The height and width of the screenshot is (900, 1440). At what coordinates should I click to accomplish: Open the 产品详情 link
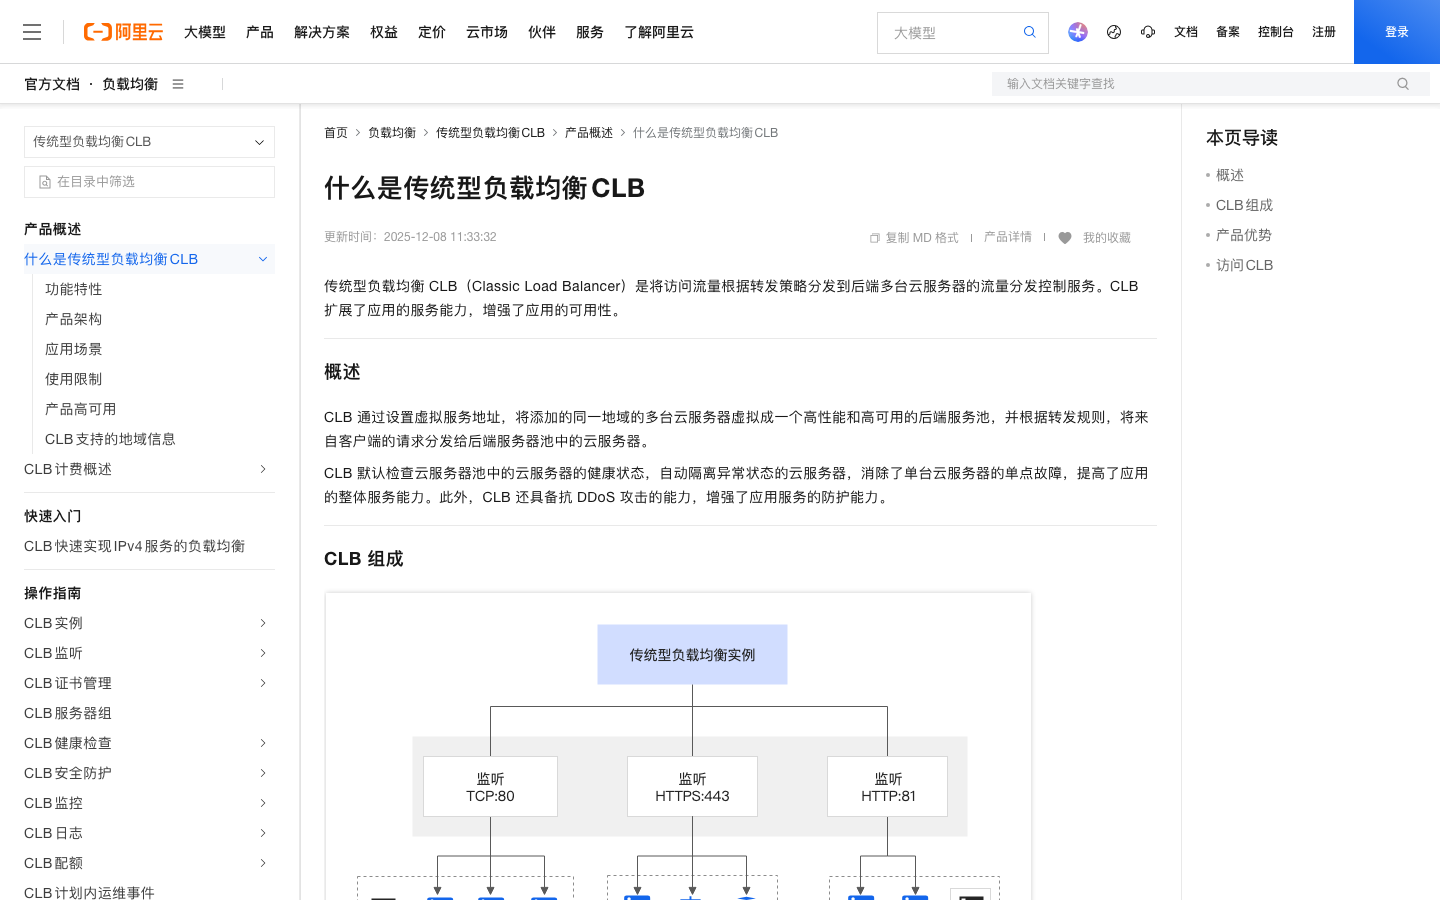coord(1008,237)
